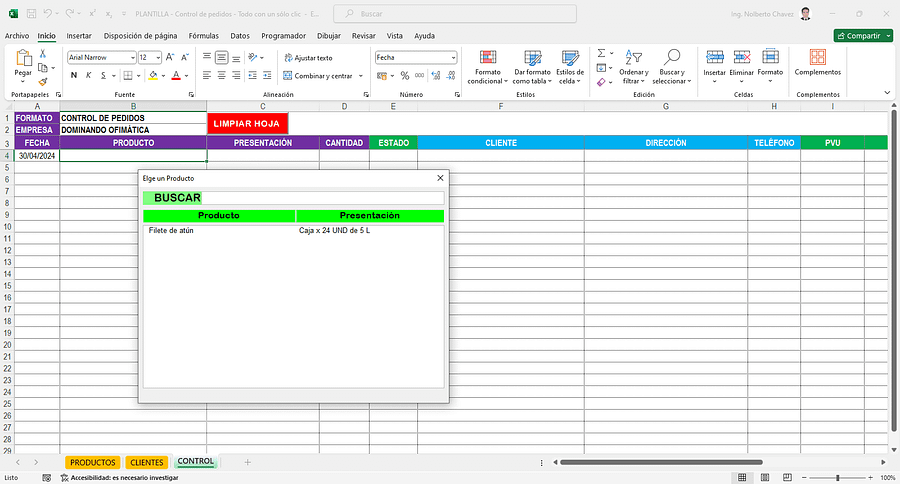The height and width of the screenshot is (484, 900).
Task: Click the increase decimals icon
Action: pos(436,75)
